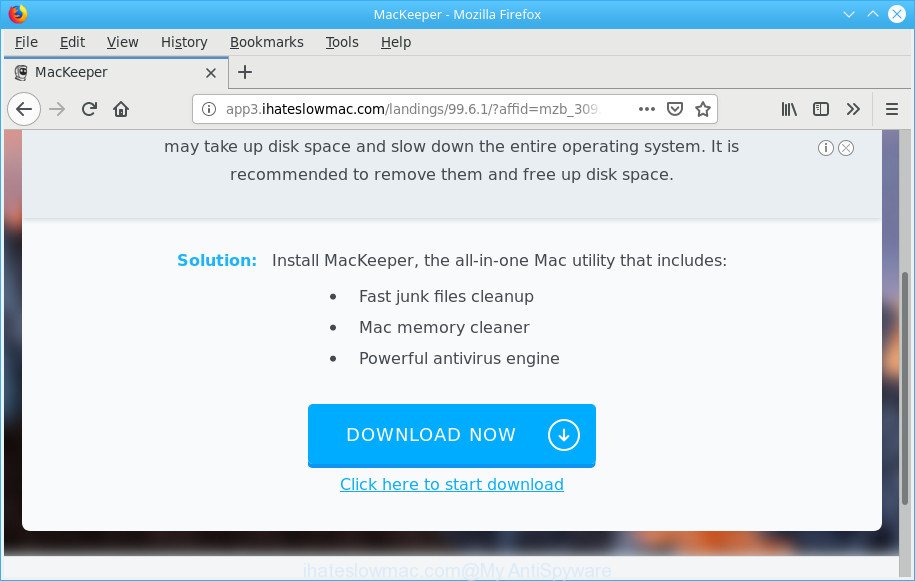Screen dimensions: 915x581
Task: Click 'Mac memory cleaner' text
Action: pos(444,327)
